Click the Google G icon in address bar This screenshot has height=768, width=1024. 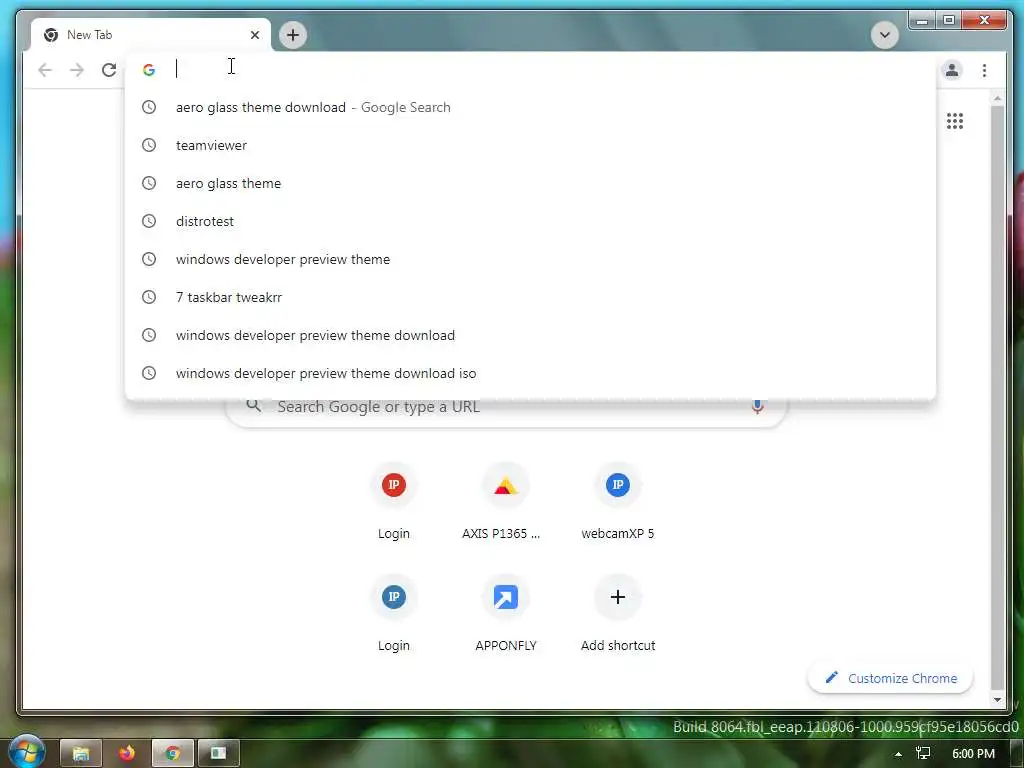click(x=149, y=70)
